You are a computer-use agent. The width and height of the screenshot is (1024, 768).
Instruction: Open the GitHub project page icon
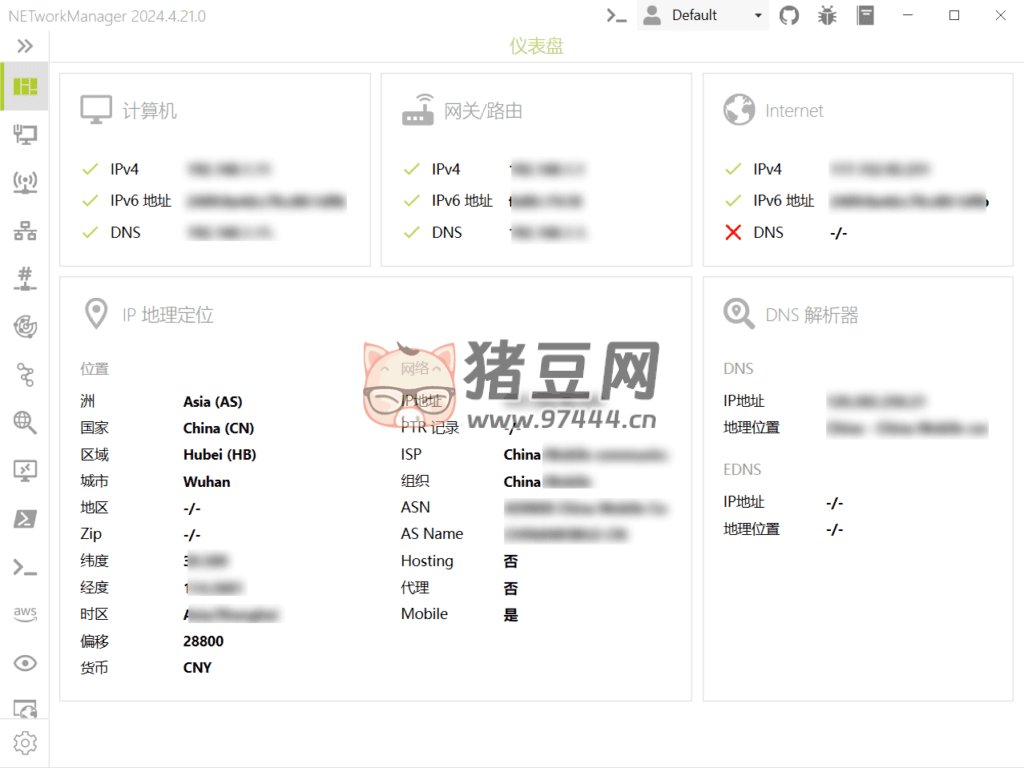[790, 15]
